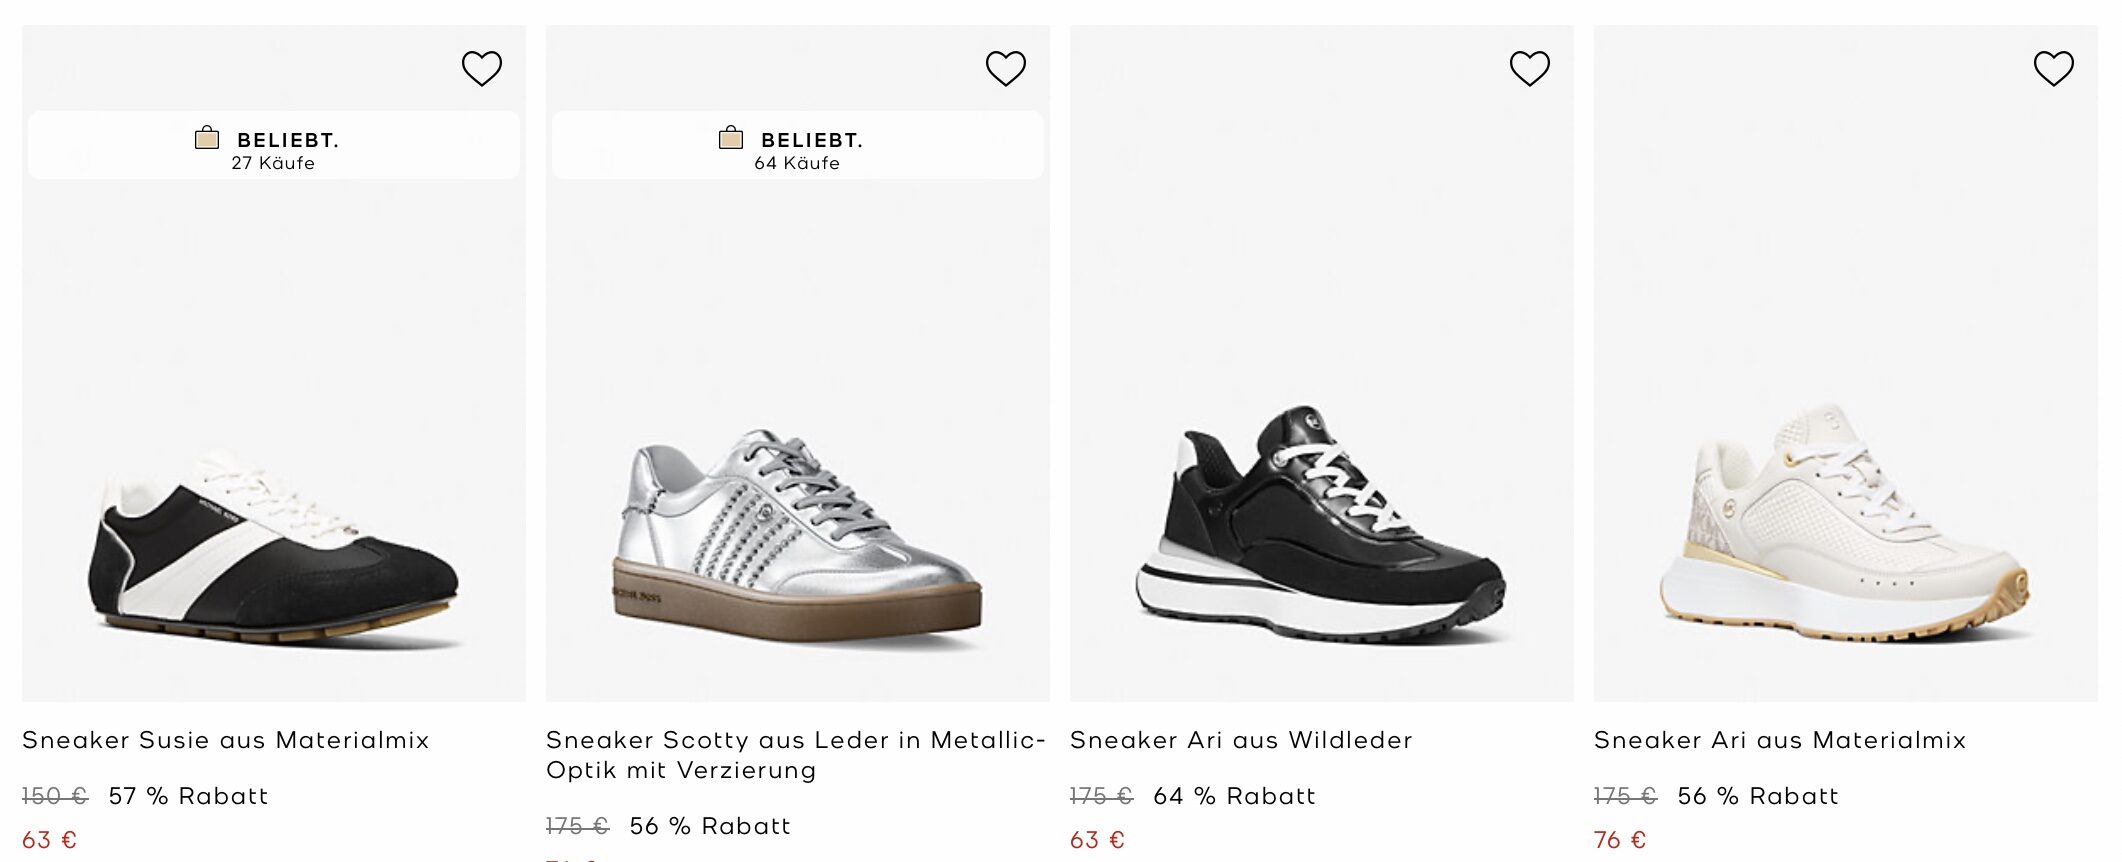Click the 76 € sale price of Ari Materialmix
The height and width of the screenshot is (862, 2122).
point(1620,840)
